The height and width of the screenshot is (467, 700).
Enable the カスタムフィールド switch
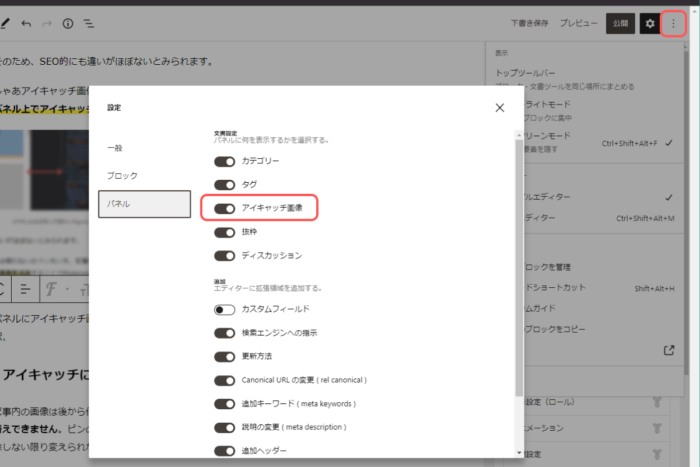click(225, 309)
